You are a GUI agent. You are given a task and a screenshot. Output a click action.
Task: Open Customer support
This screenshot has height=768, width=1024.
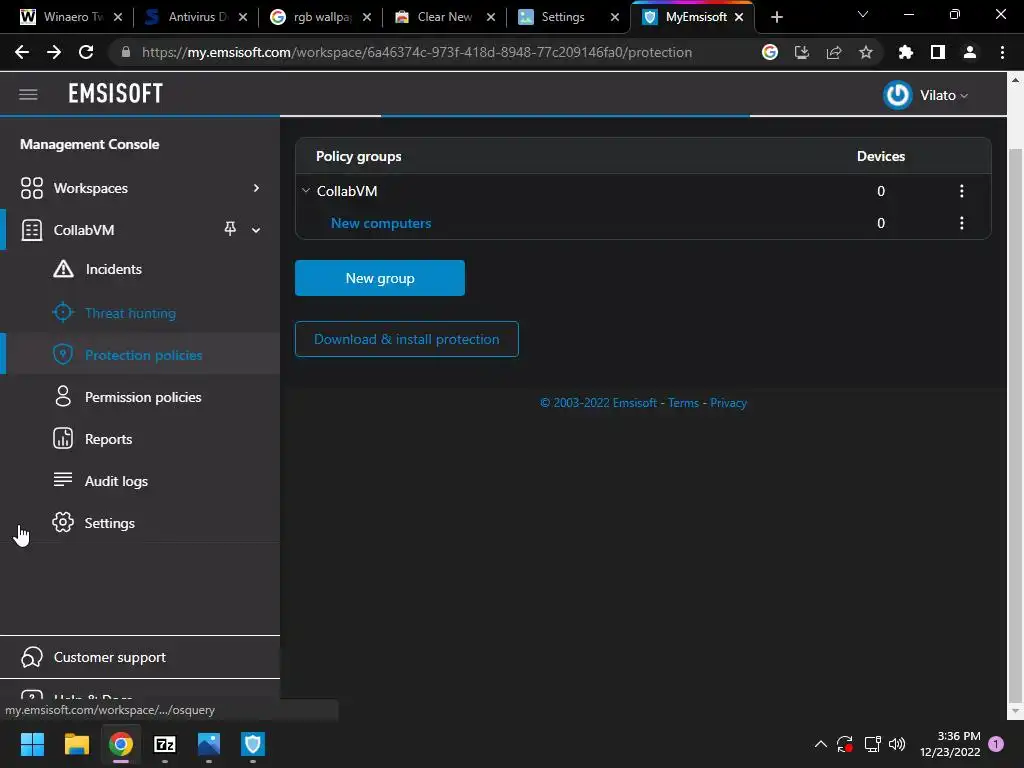(x=110, y=657)
